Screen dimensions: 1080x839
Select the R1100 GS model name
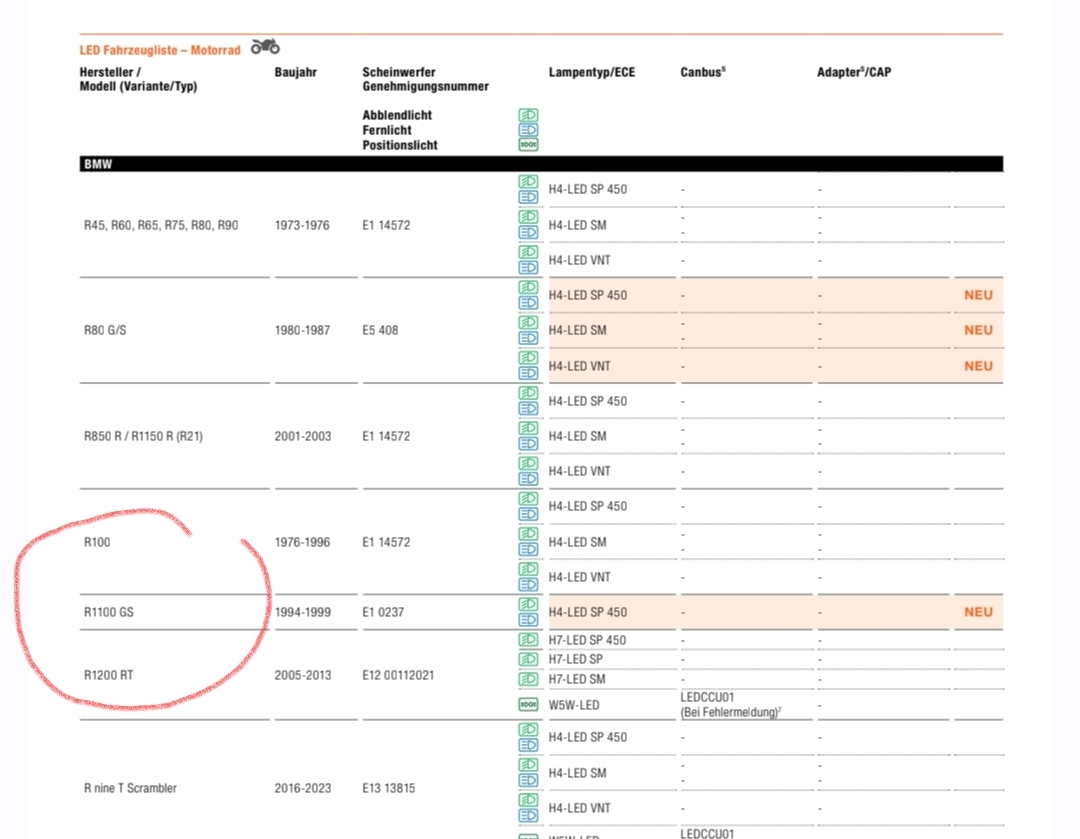[x=108, y=612]
